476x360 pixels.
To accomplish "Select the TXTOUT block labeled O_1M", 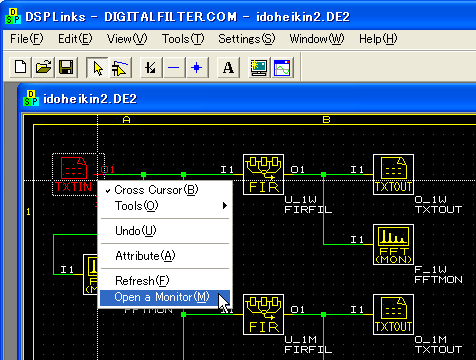I will (393, 314).
